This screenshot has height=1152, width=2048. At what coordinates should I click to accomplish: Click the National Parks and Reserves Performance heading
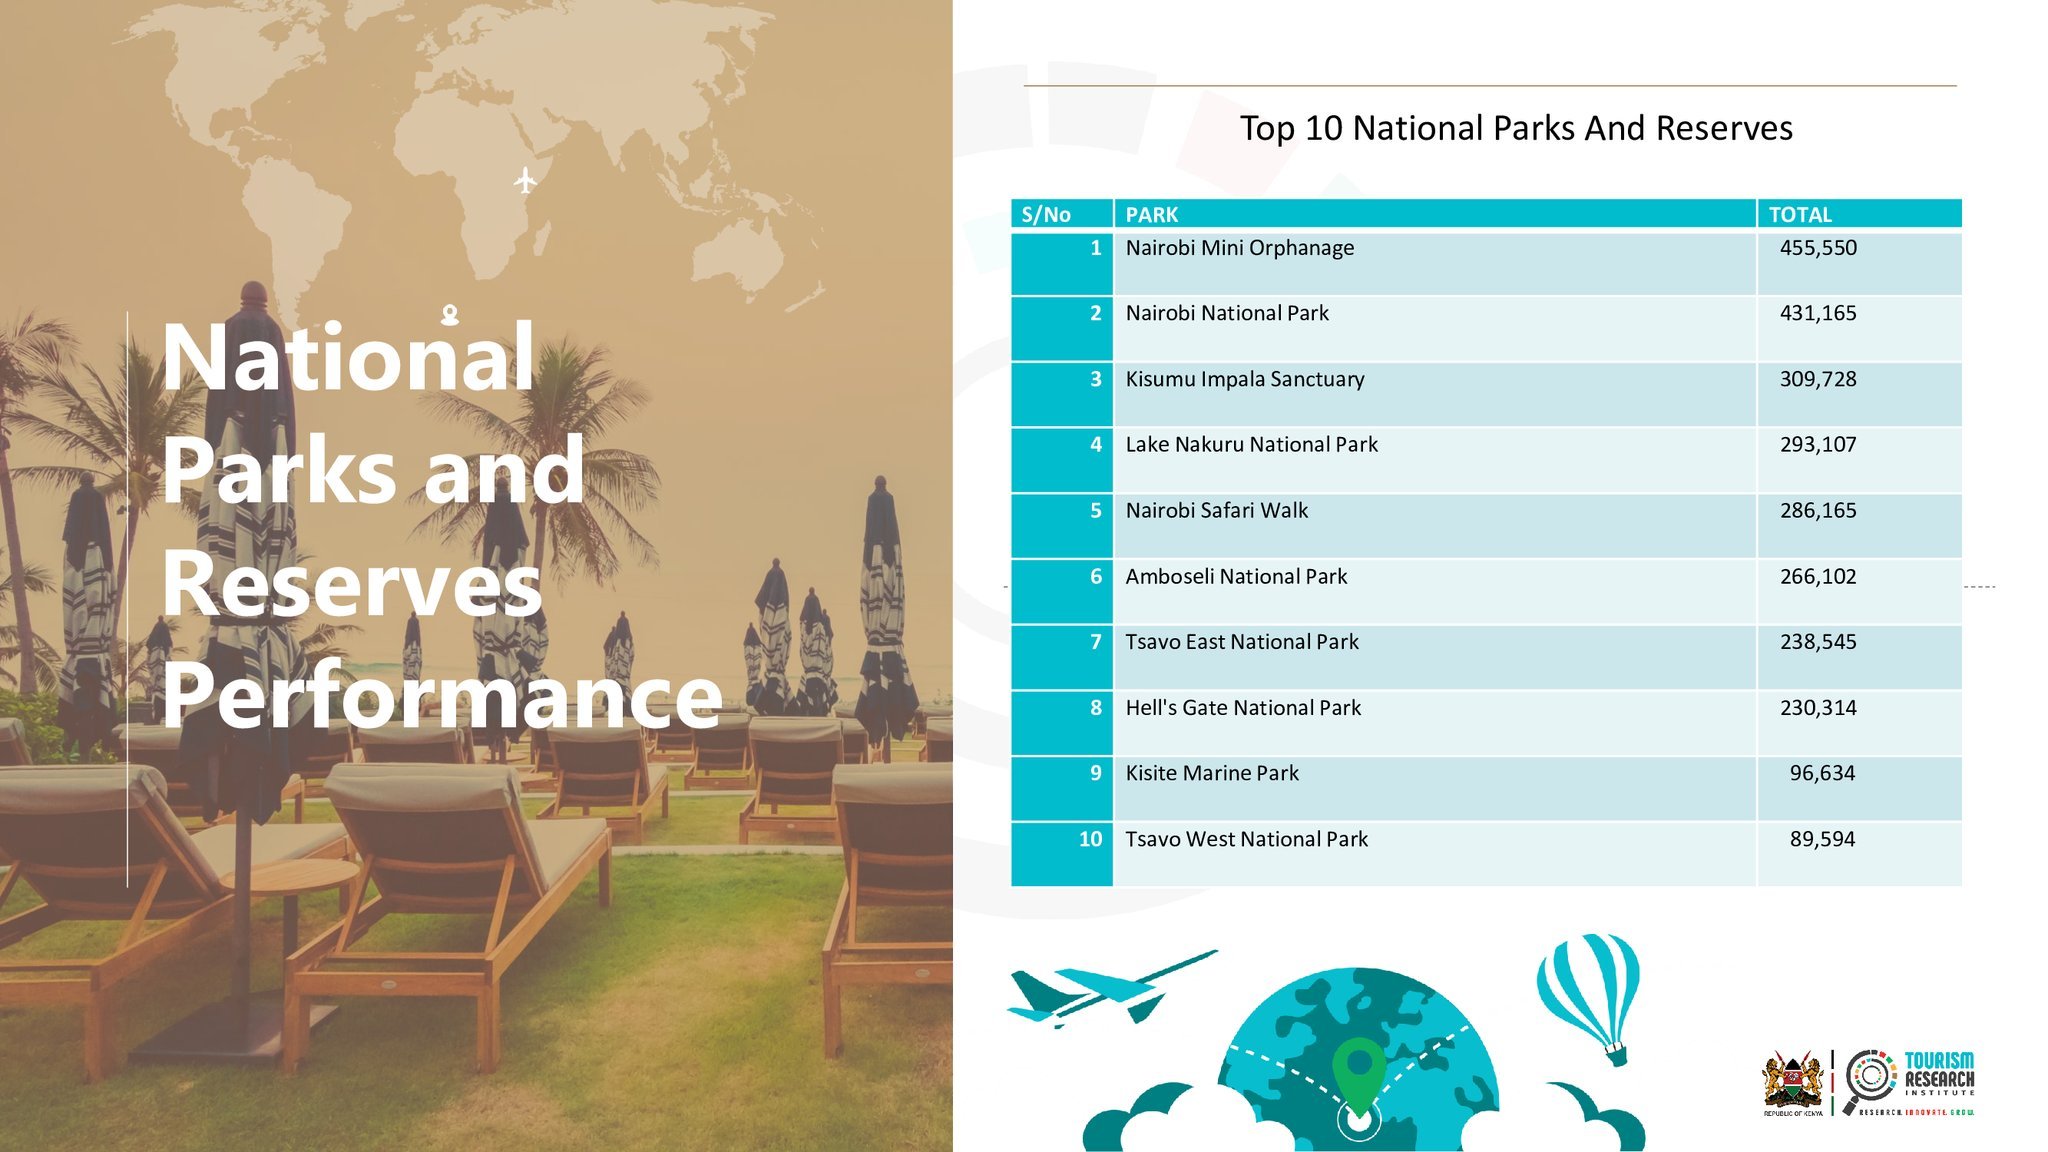click(x=440, y=525)
